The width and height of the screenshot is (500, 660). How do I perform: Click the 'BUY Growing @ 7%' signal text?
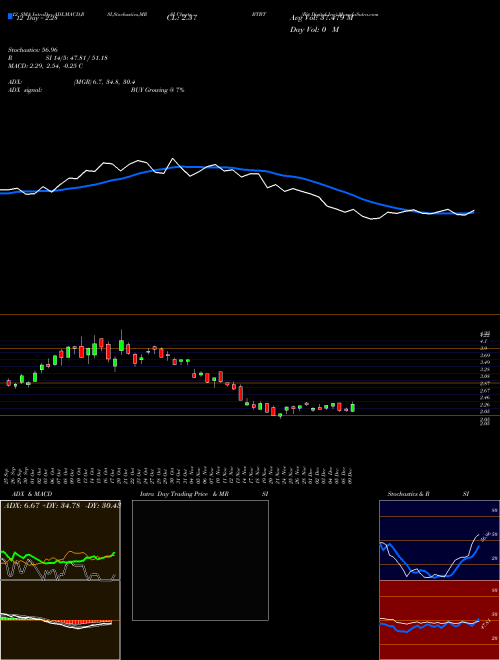pos(157,90)
